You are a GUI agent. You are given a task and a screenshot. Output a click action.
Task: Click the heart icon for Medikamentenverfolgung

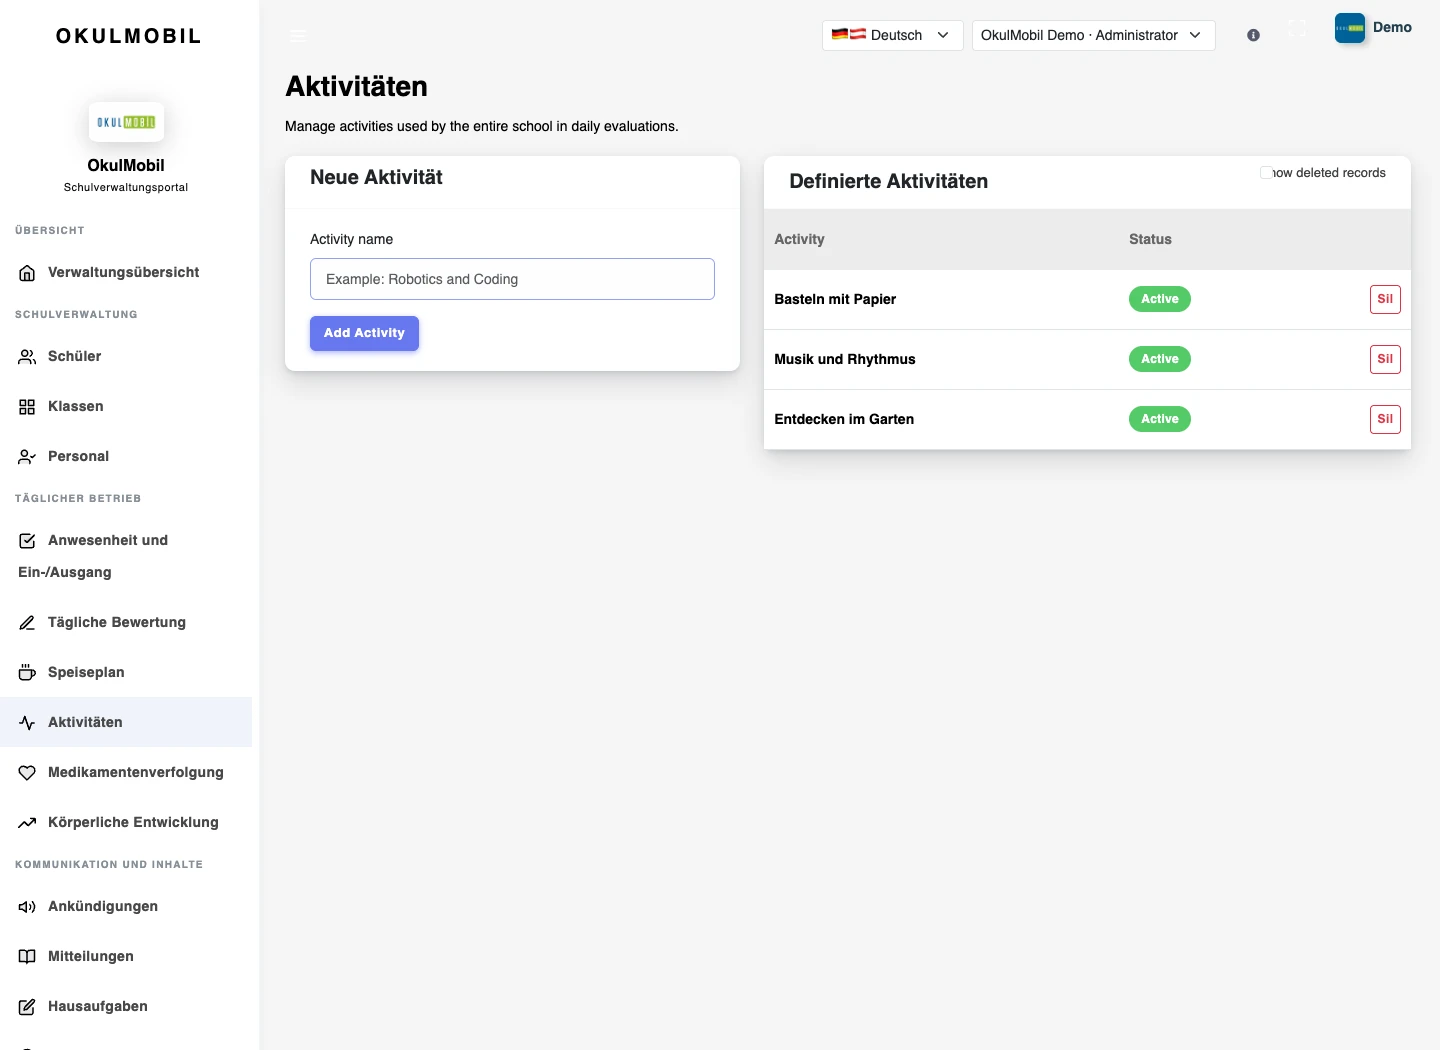pos(27,773)
